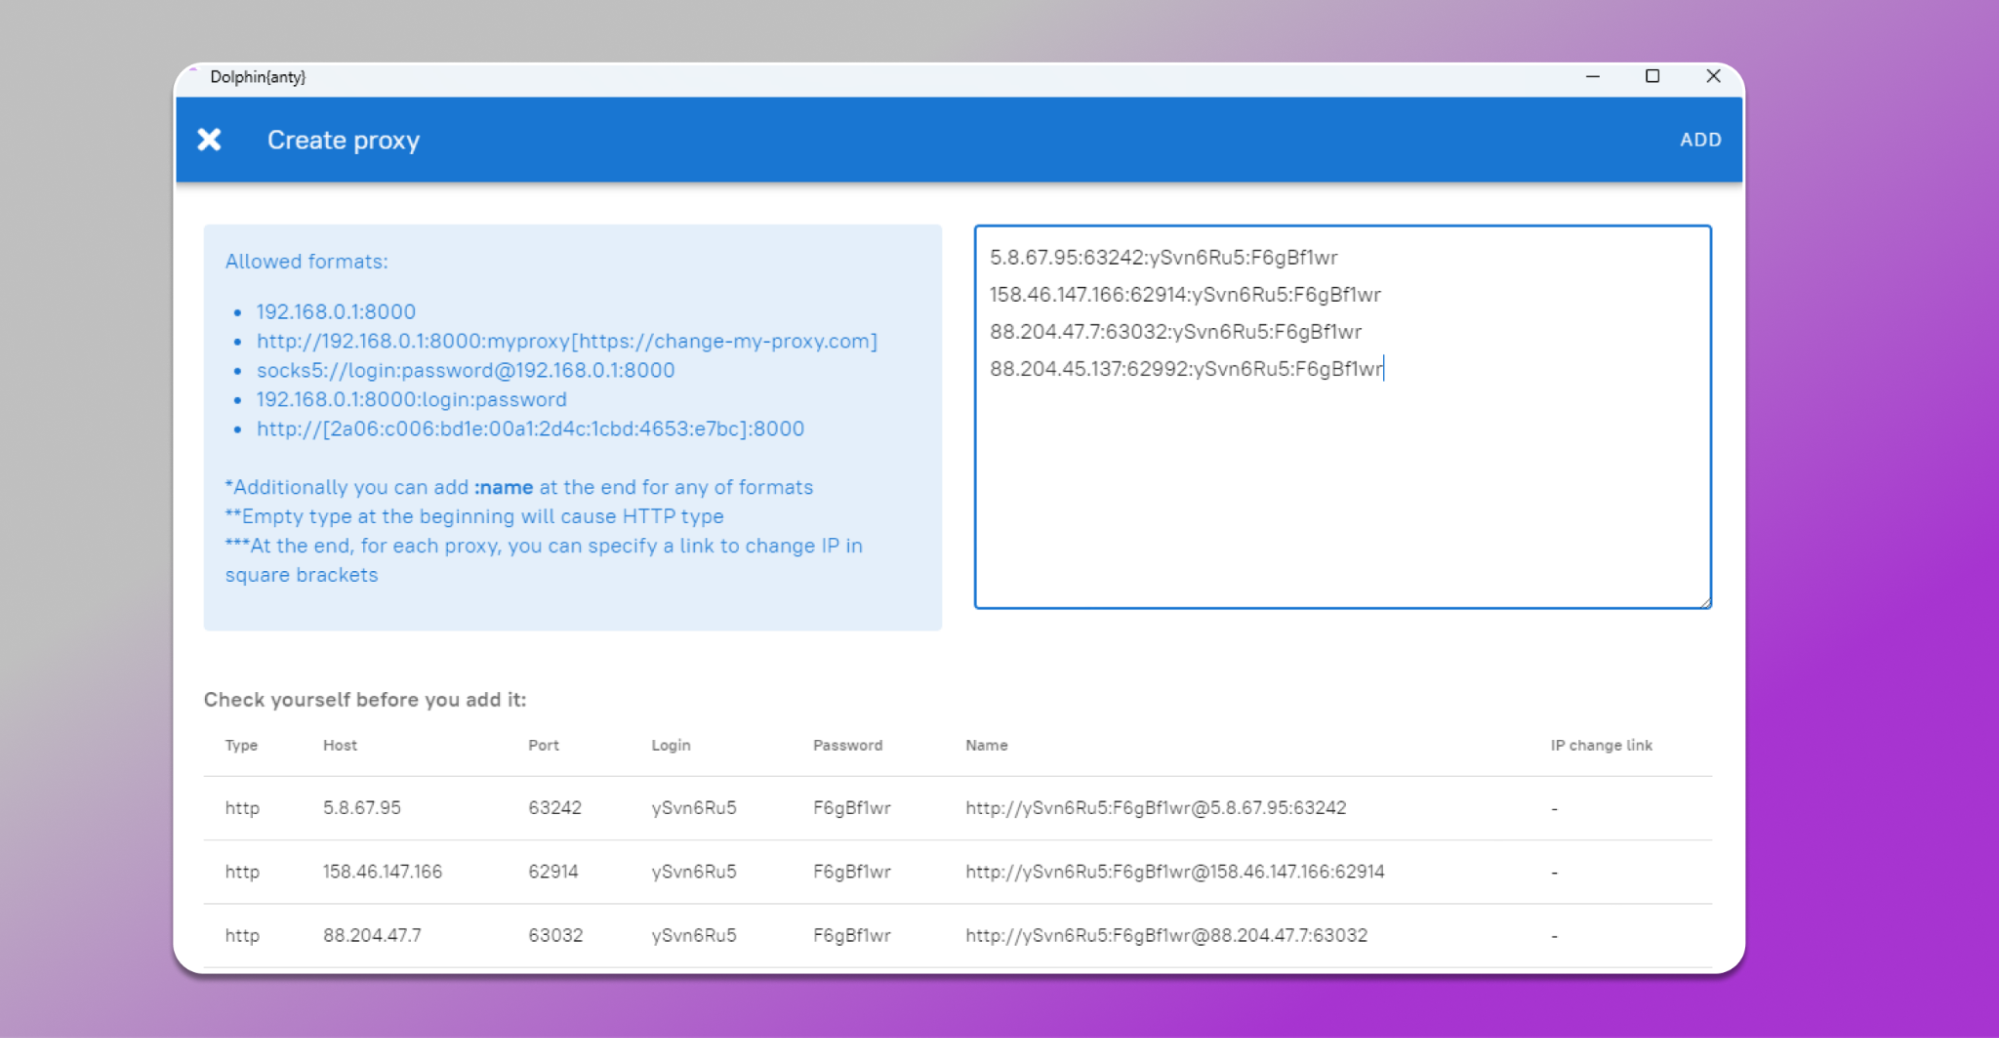Select port cell '63242'
This screenshot has height=1038, width=1999.
tap(555, 808)
